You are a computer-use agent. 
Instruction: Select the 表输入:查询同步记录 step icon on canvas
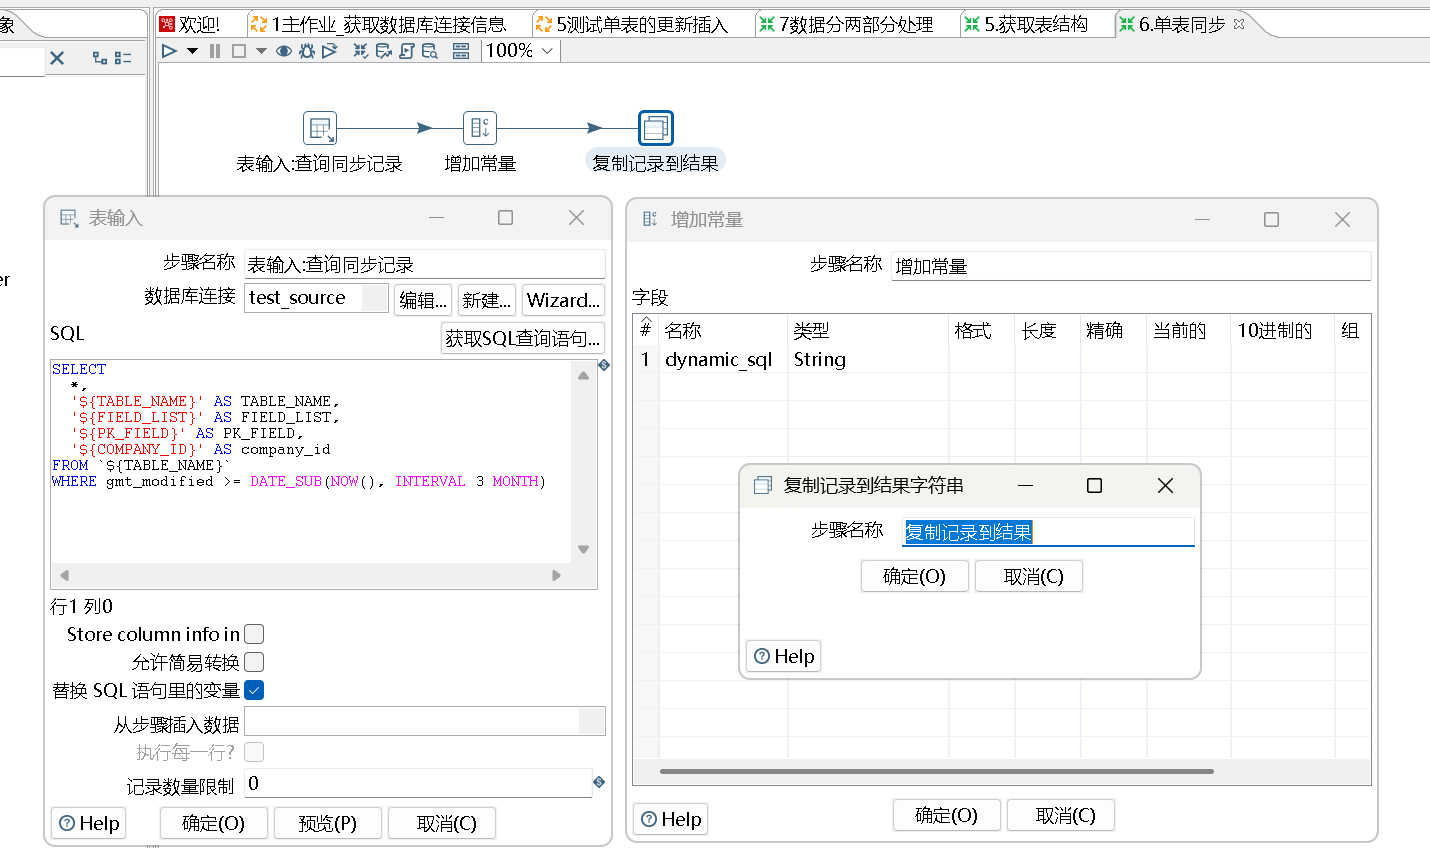click(320, 128)
